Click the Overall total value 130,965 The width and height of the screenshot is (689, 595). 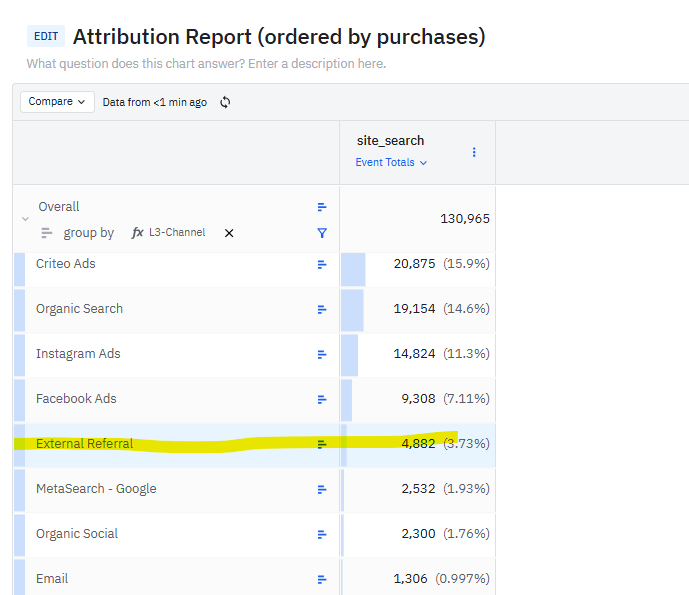465,218
